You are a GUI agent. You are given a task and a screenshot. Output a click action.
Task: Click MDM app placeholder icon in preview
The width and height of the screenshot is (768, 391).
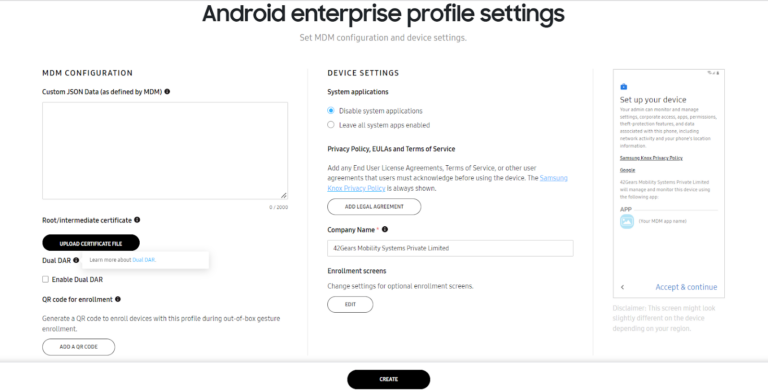tap(627, 221)
